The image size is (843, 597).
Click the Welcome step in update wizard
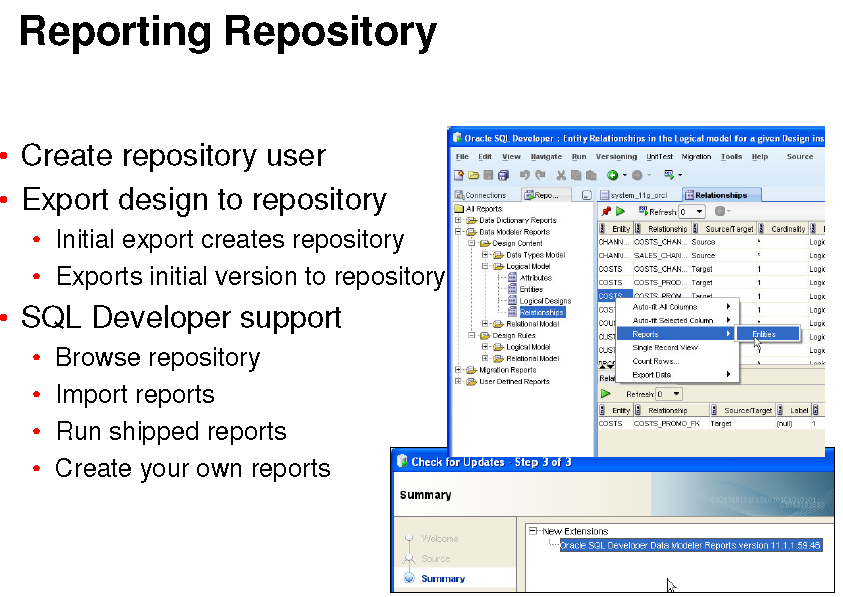(440, 538)
